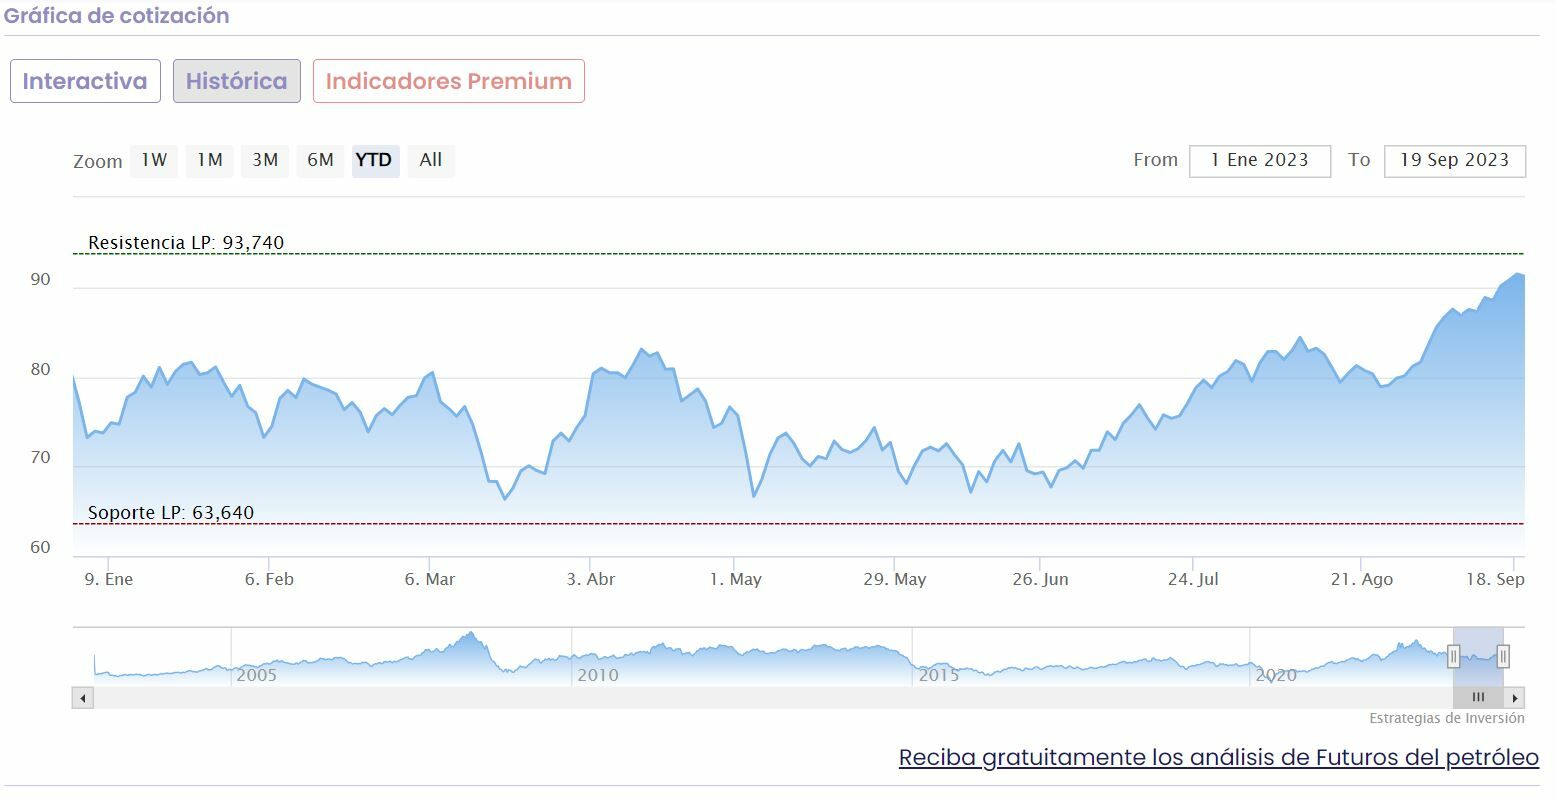Select the Histórica tab

(236, 81)
